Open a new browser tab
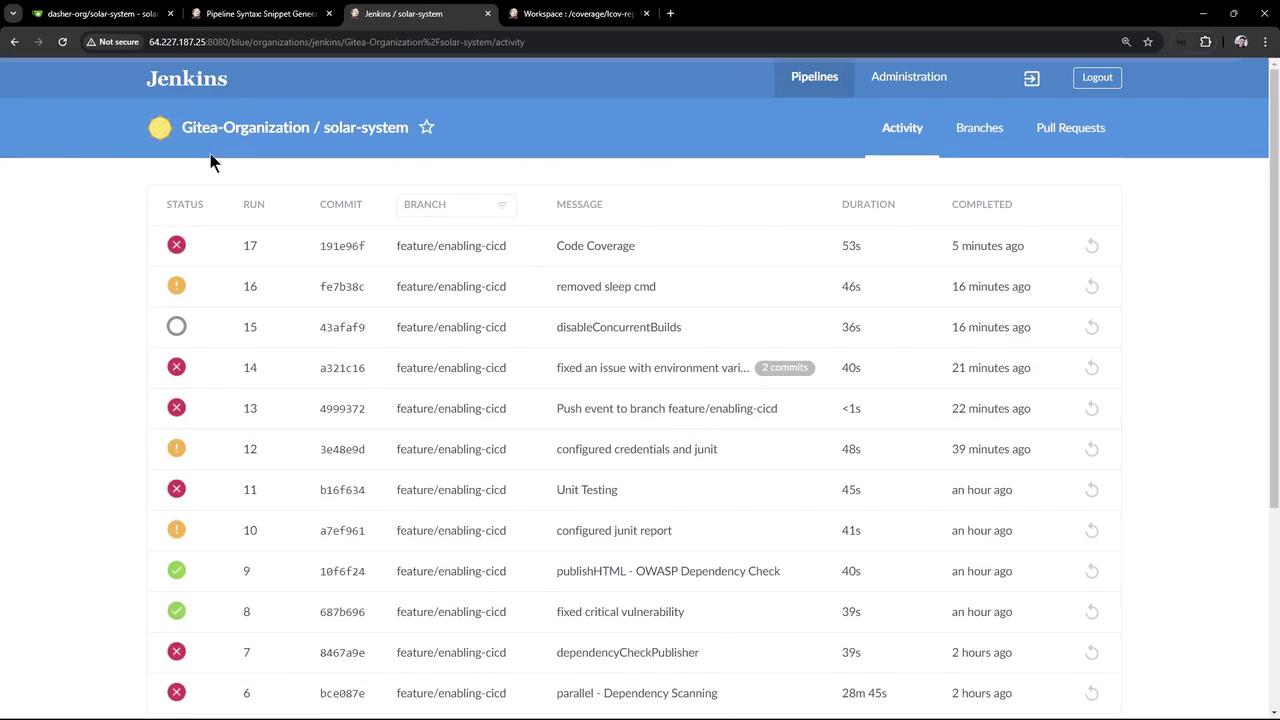The height and width of the screenshot is (720, 1280). pyautogui.click(x=670, y=14)
